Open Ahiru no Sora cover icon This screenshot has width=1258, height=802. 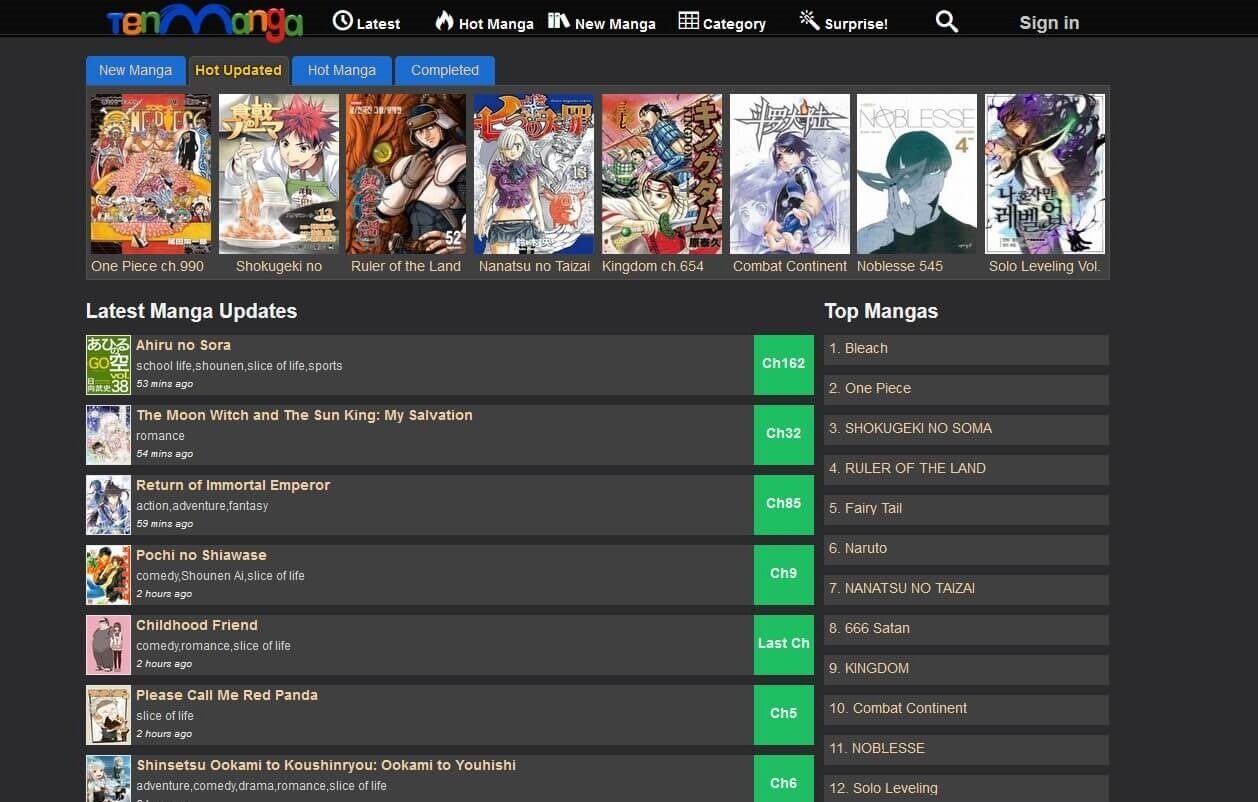pyautogui.click(x=108, y=365)
